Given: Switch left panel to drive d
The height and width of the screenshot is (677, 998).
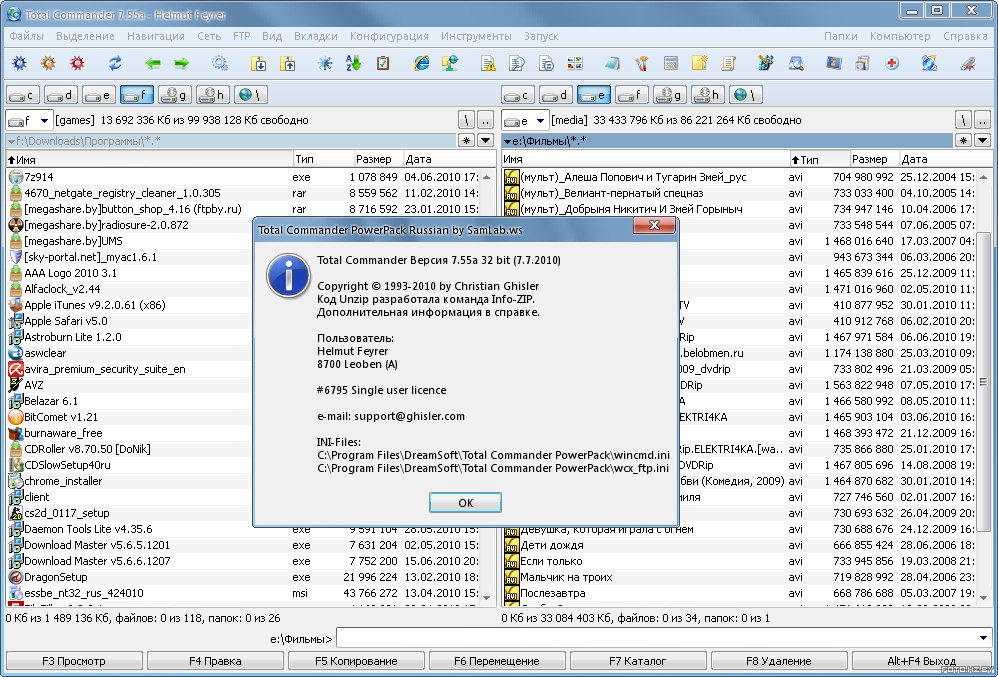Looking at the screenshot, I should click(x=61, y=95).
